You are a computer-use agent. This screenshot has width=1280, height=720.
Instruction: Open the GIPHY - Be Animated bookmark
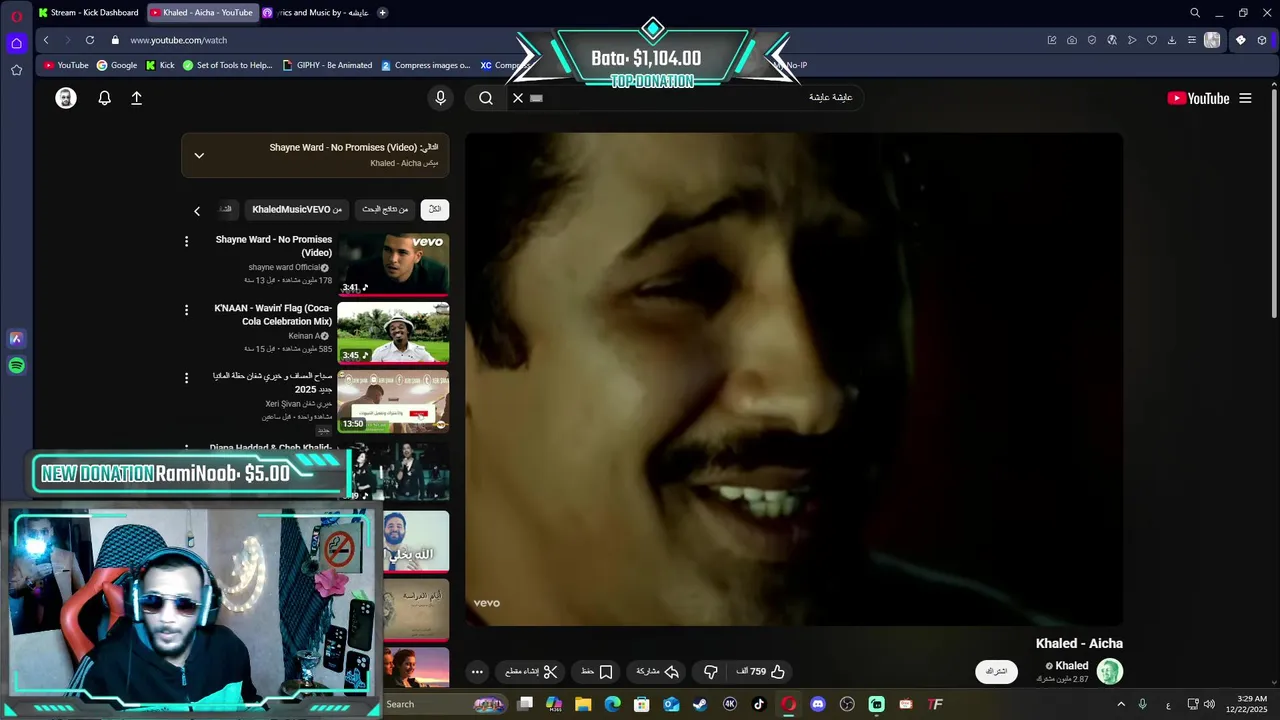click(327, 65)
